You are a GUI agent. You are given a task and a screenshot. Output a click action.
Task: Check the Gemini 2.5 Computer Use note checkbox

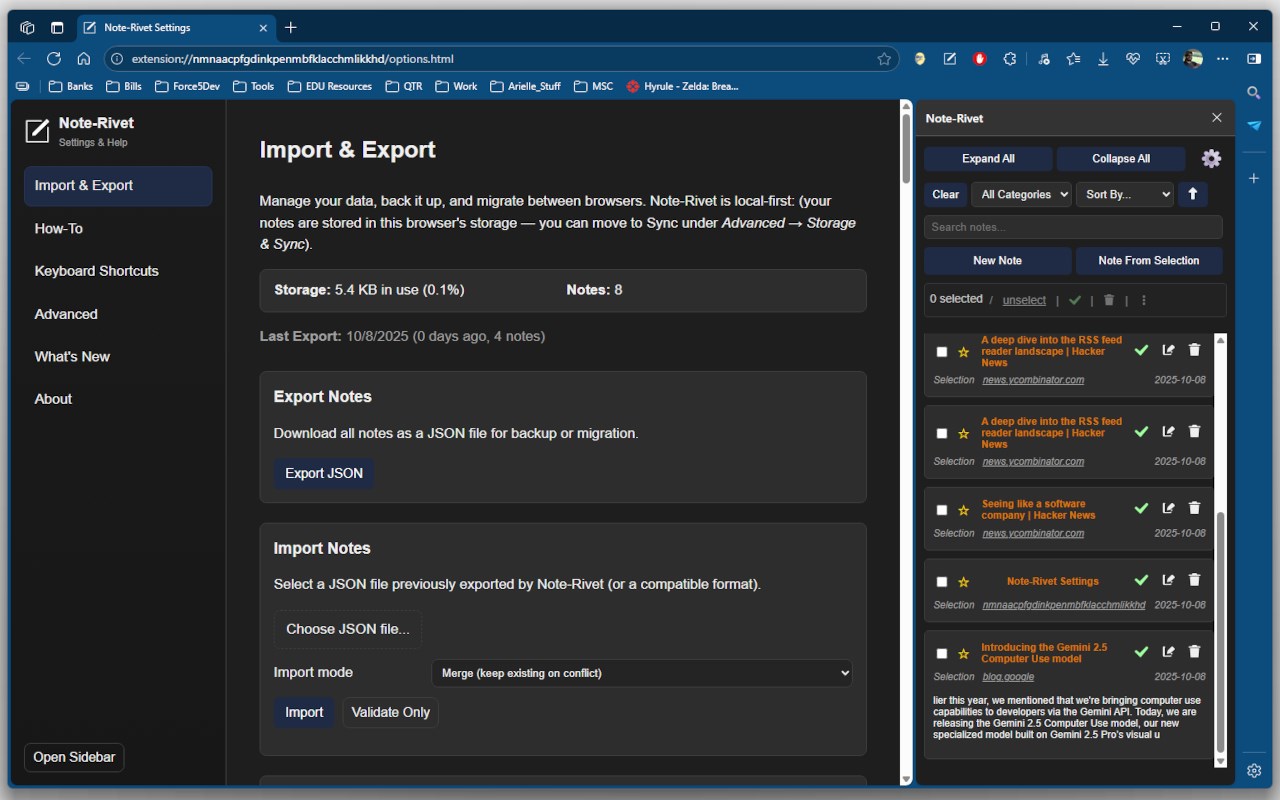click(x=942, y=654)
